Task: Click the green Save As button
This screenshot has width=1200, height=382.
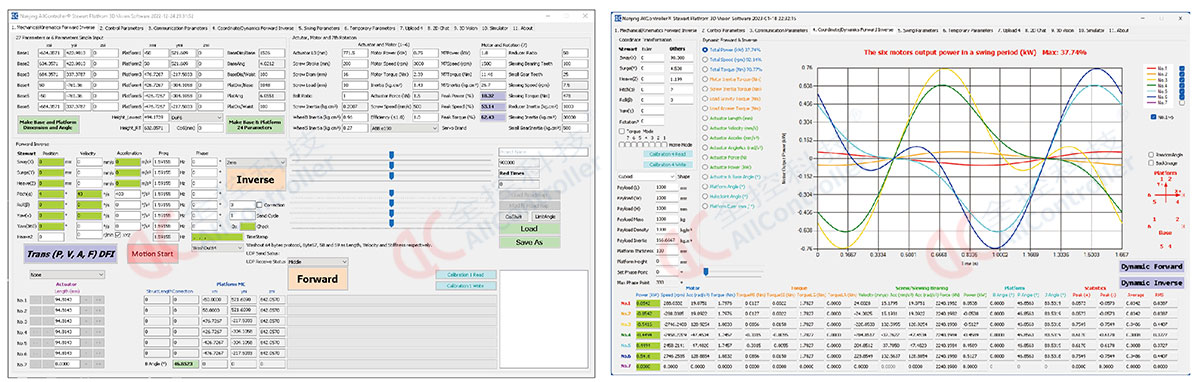Action: [x=529, y=242]
